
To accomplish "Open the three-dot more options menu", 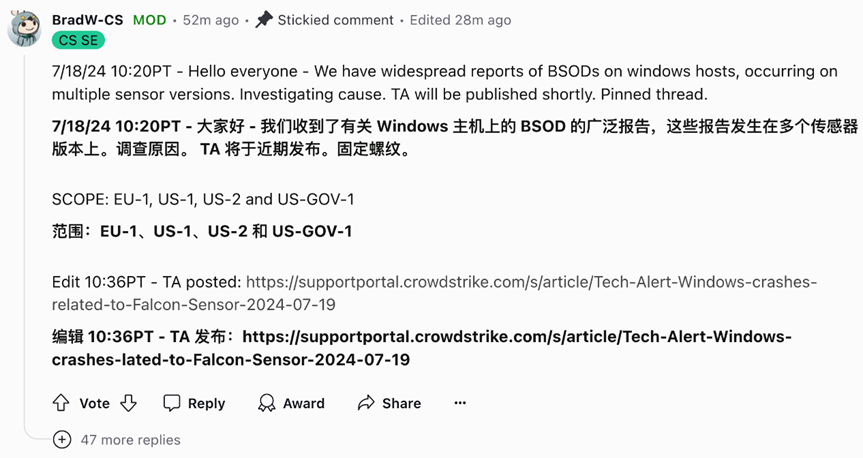I will point(460,403).
